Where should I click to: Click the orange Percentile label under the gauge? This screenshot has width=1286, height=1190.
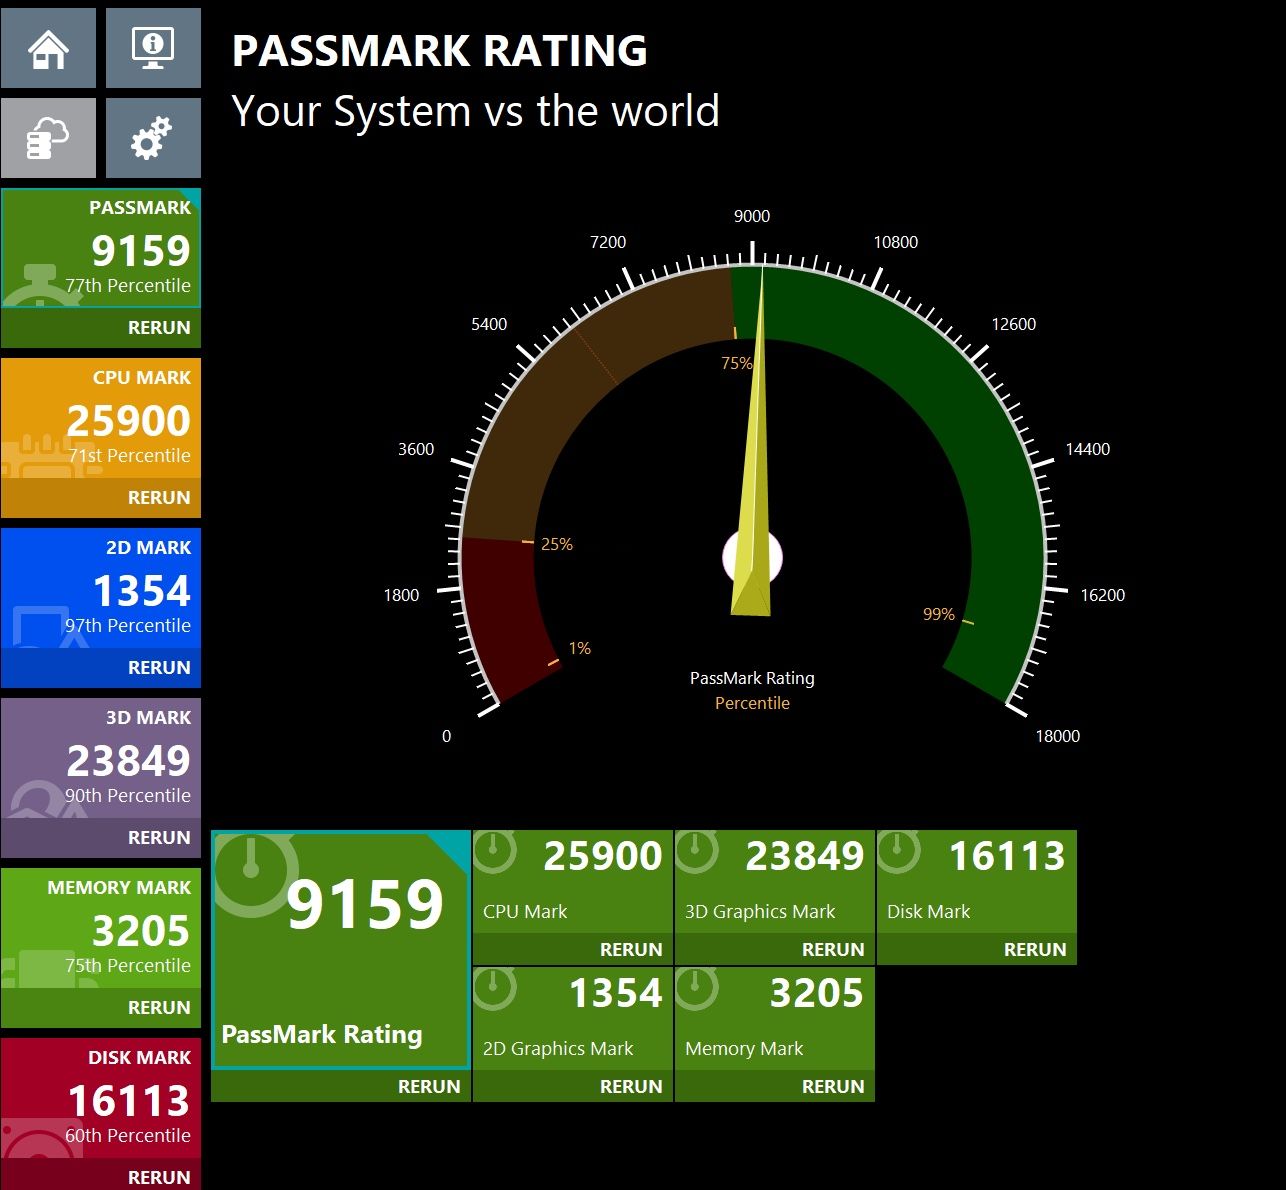point(752,703)
